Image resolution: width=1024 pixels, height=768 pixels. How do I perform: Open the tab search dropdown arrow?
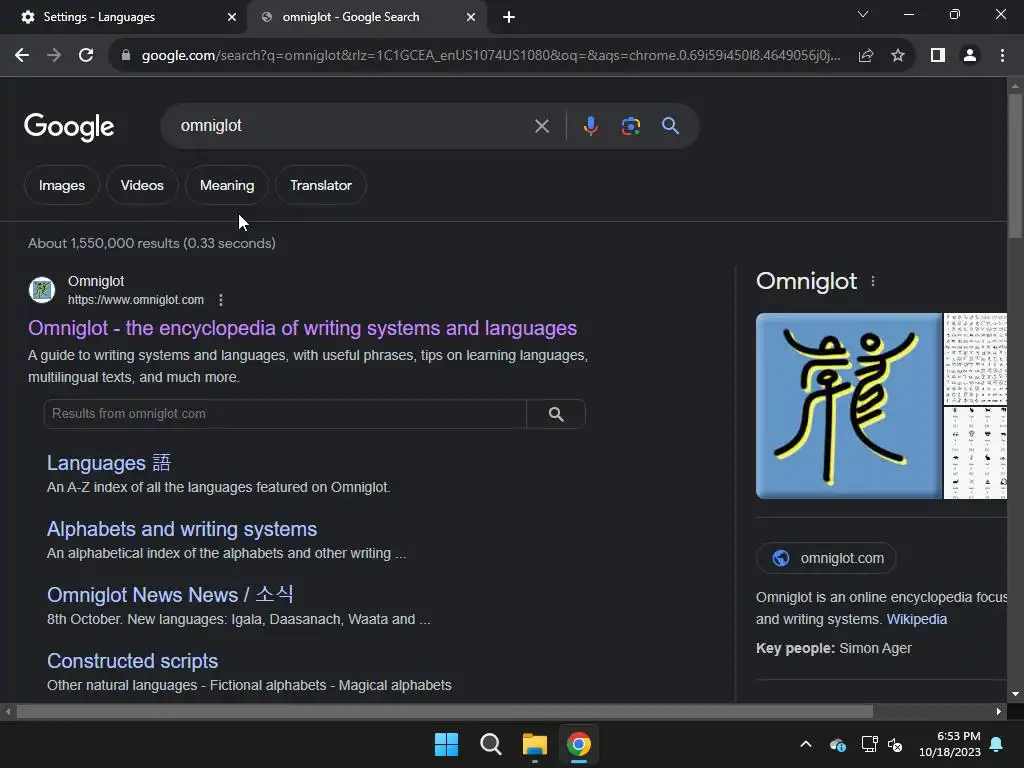pyautogui.click(x=863, y=14)
